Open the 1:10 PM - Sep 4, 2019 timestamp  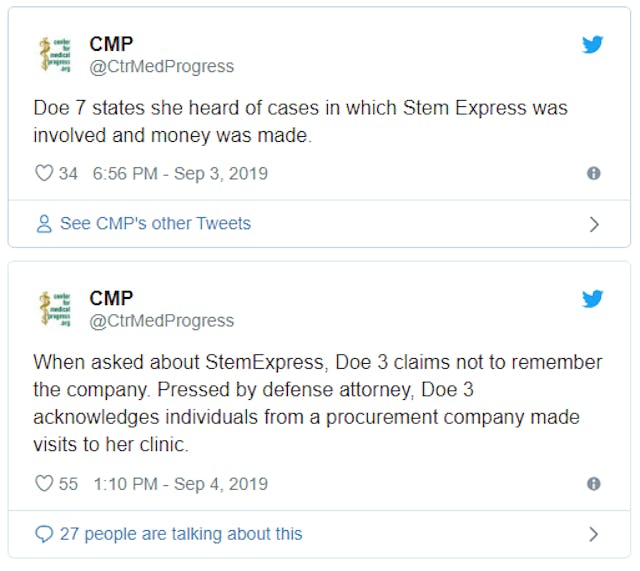tap(180, 484)
